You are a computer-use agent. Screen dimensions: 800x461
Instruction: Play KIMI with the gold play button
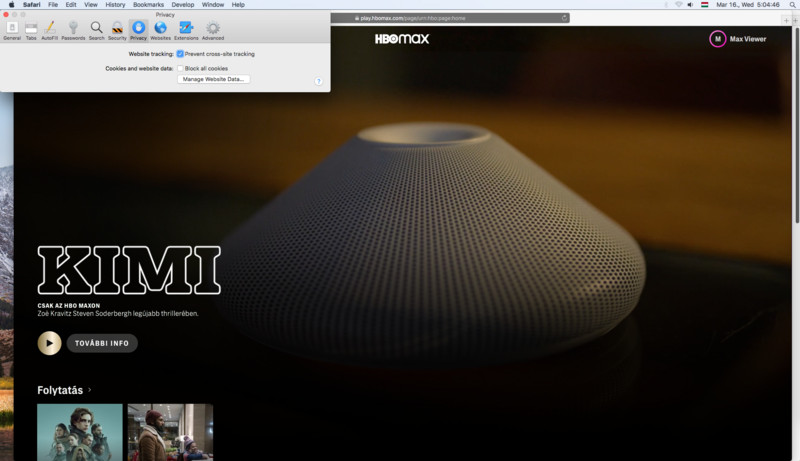click(x=49, y=343)
